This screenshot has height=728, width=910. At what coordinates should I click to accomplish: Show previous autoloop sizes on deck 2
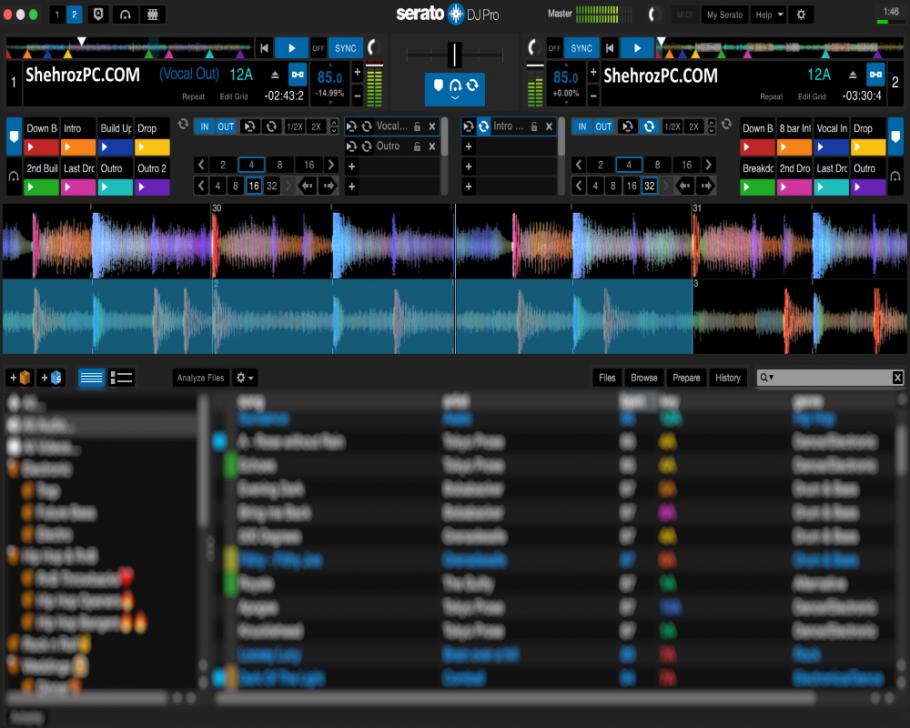579,165
